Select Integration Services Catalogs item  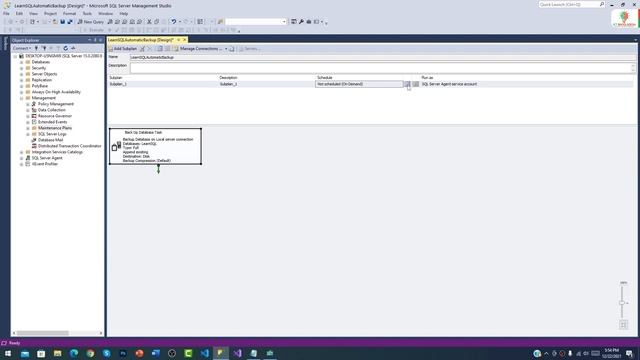coord(57,152)
